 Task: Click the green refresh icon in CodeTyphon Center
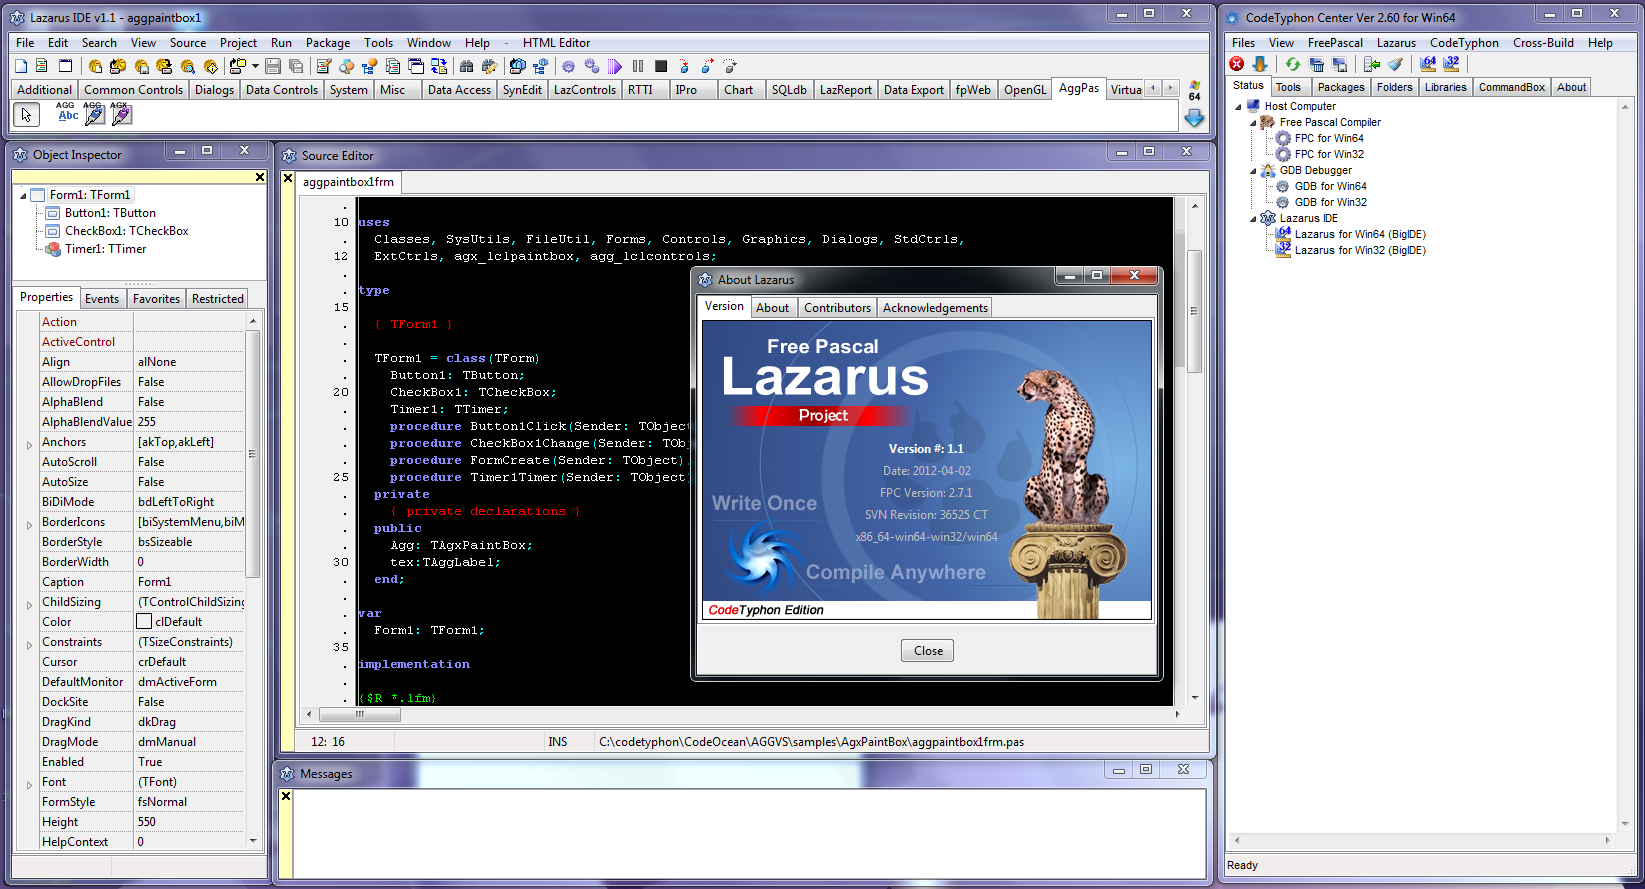click(x=1293, y=64)
